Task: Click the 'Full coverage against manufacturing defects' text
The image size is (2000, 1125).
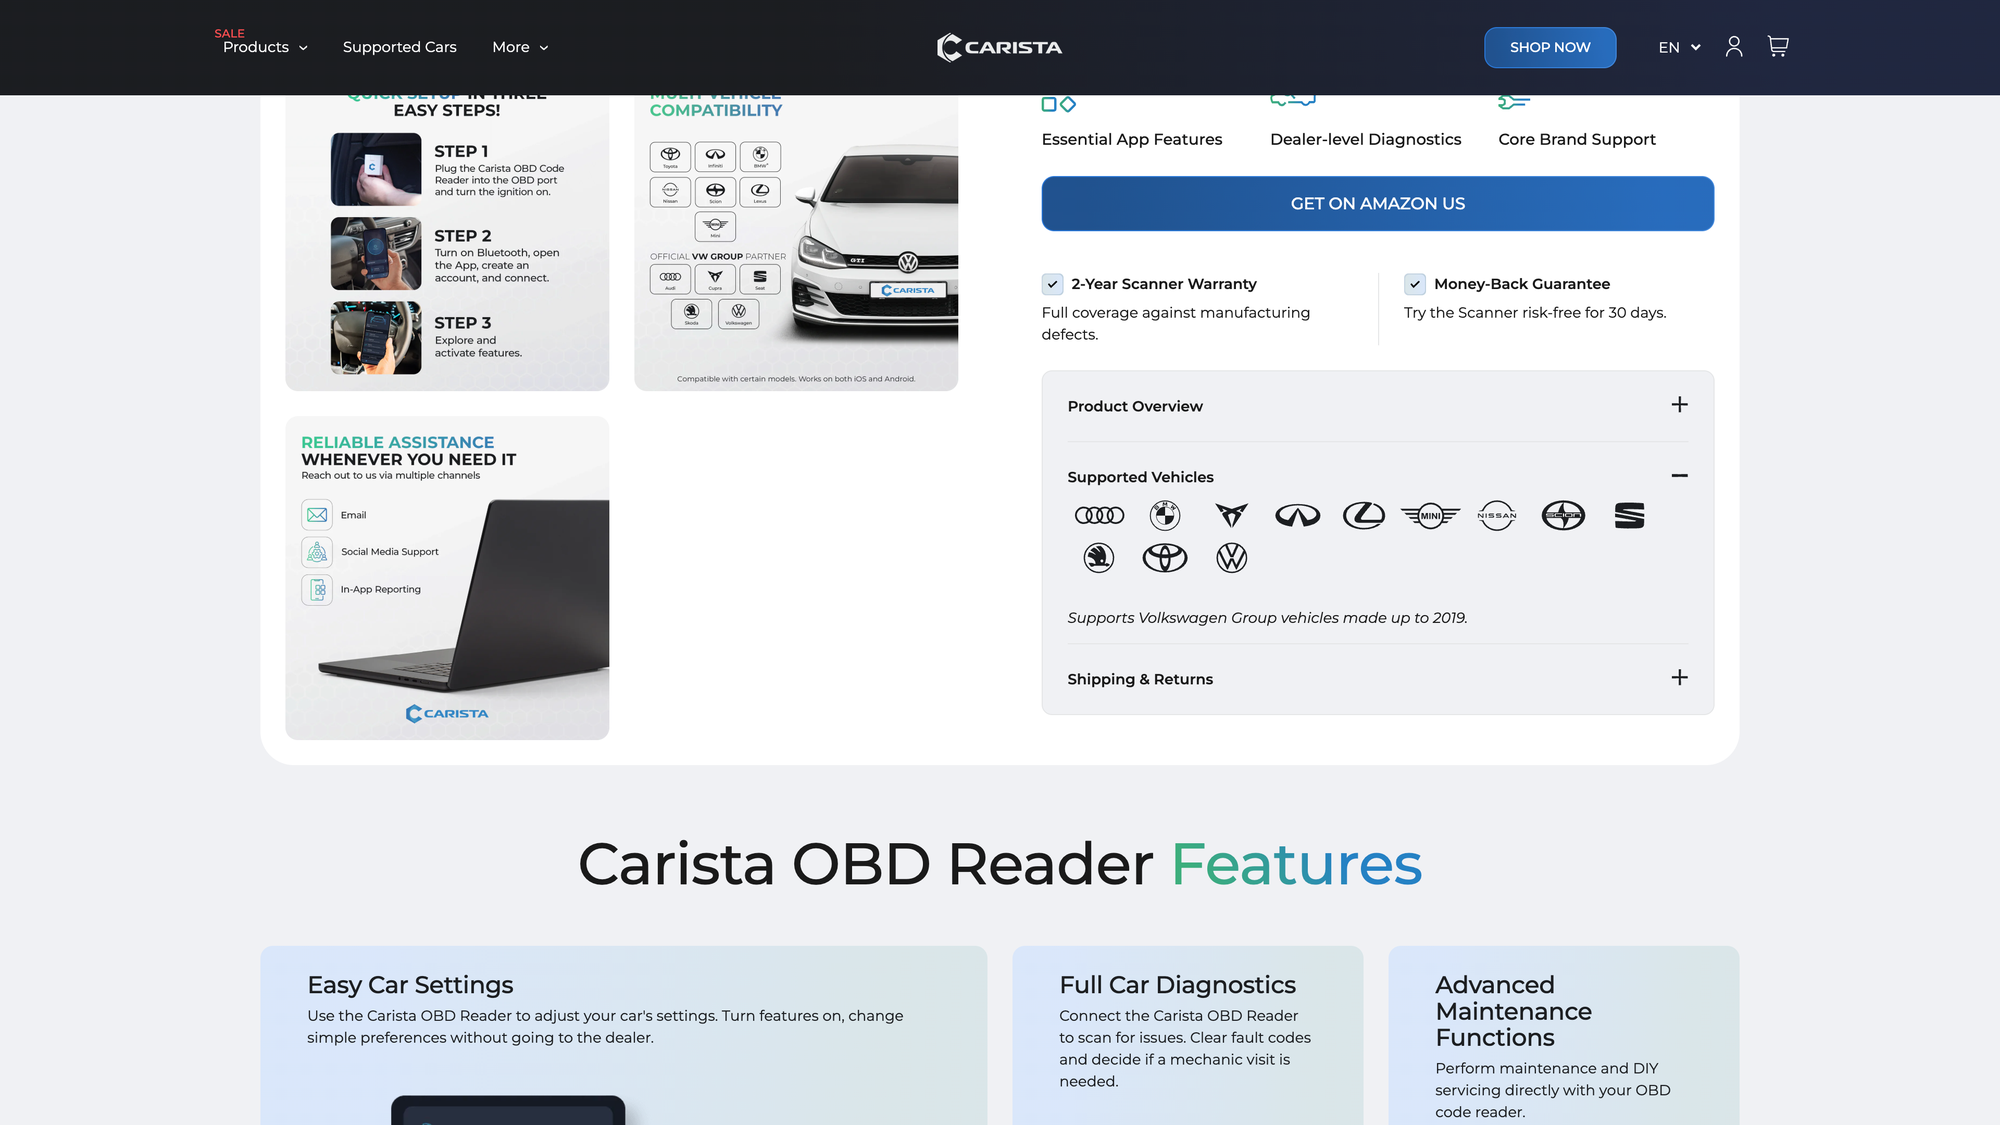Action: 1176,324
